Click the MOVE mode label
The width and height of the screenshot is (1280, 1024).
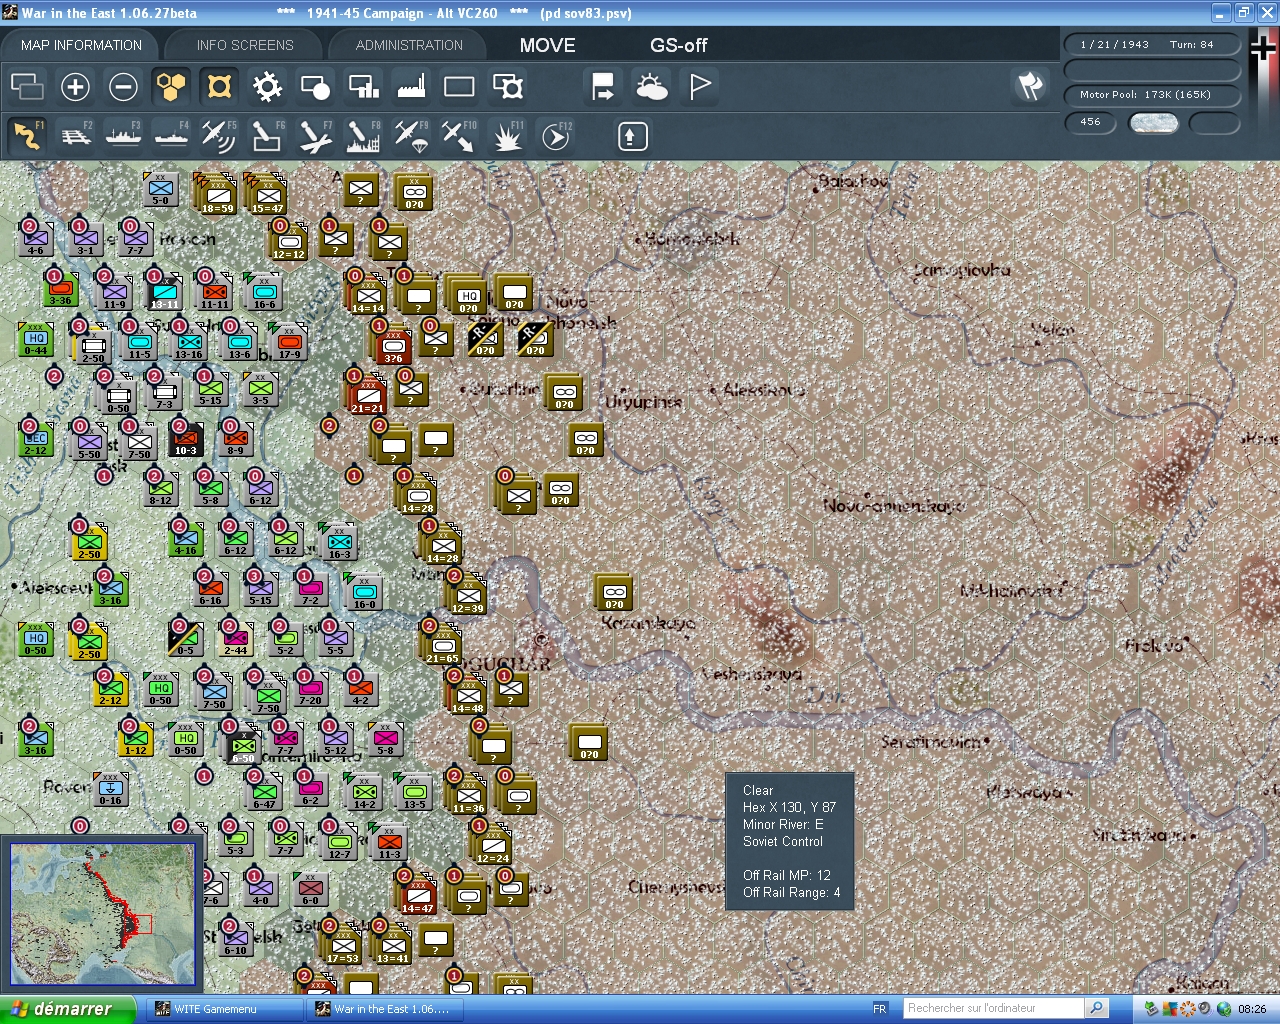click(x=547, y=45)
